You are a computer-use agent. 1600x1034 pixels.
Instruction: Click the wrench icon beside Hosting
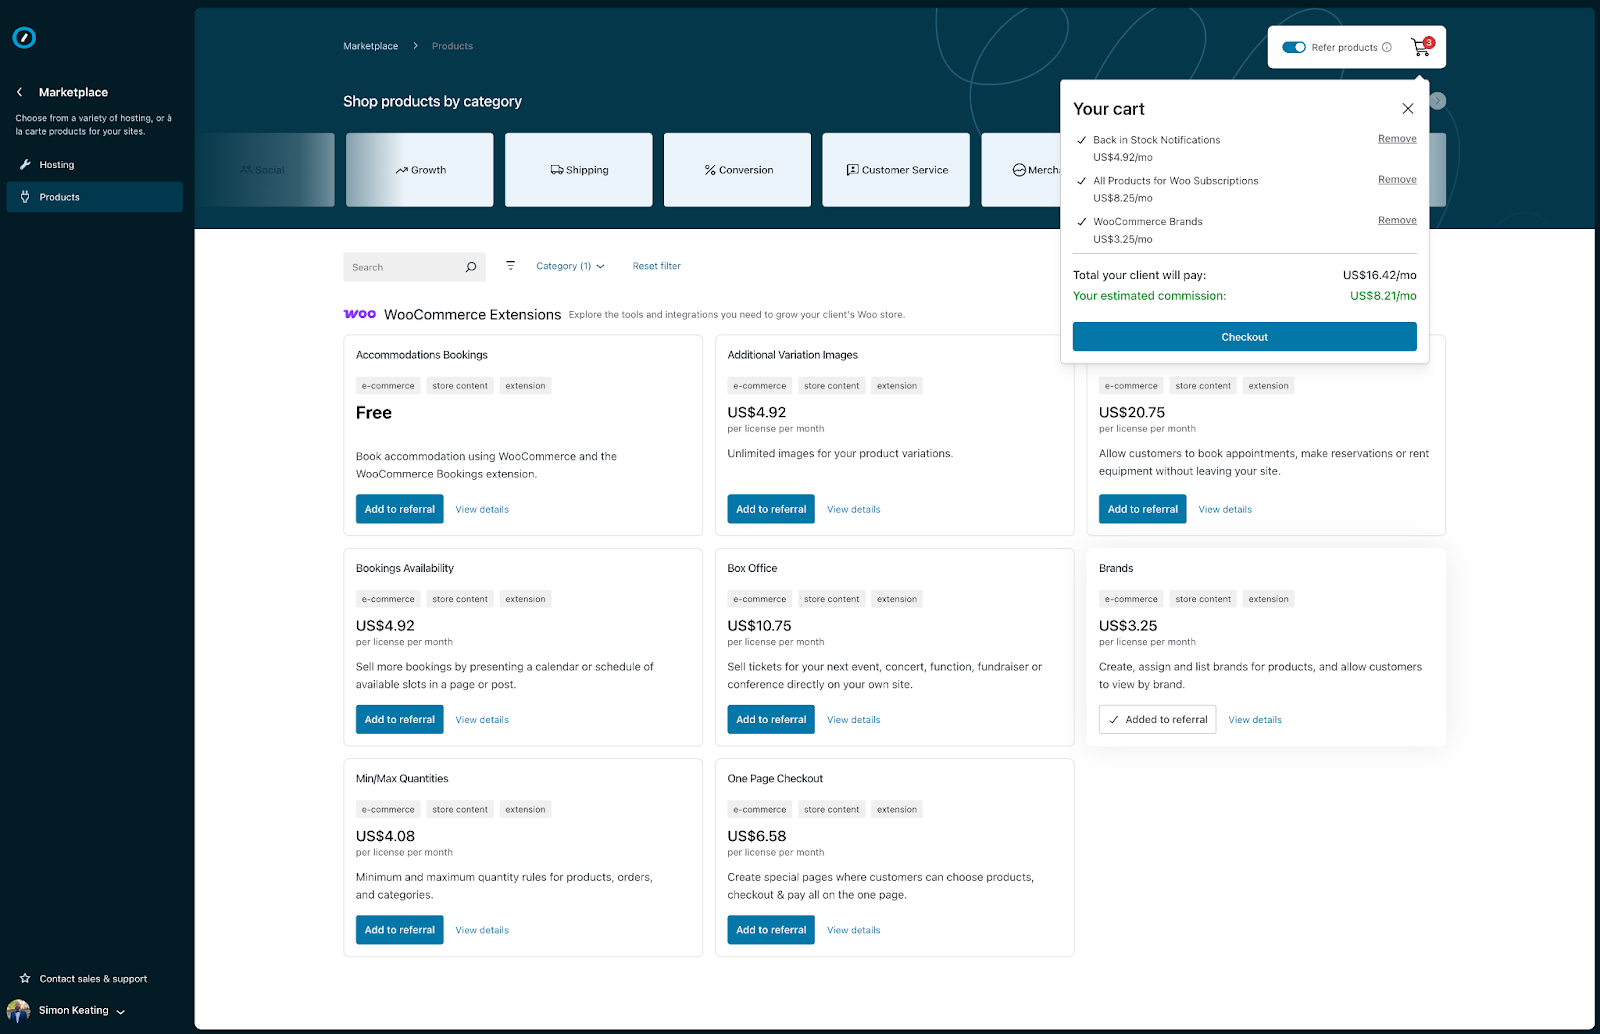pyautogui.click(x=24, y=164)
